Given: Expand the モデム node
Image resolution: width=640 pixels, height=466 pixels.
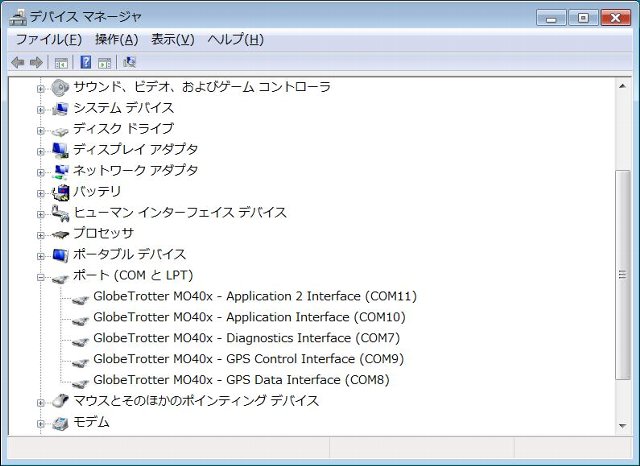Looking at the screenshot, I should (40, 424).
